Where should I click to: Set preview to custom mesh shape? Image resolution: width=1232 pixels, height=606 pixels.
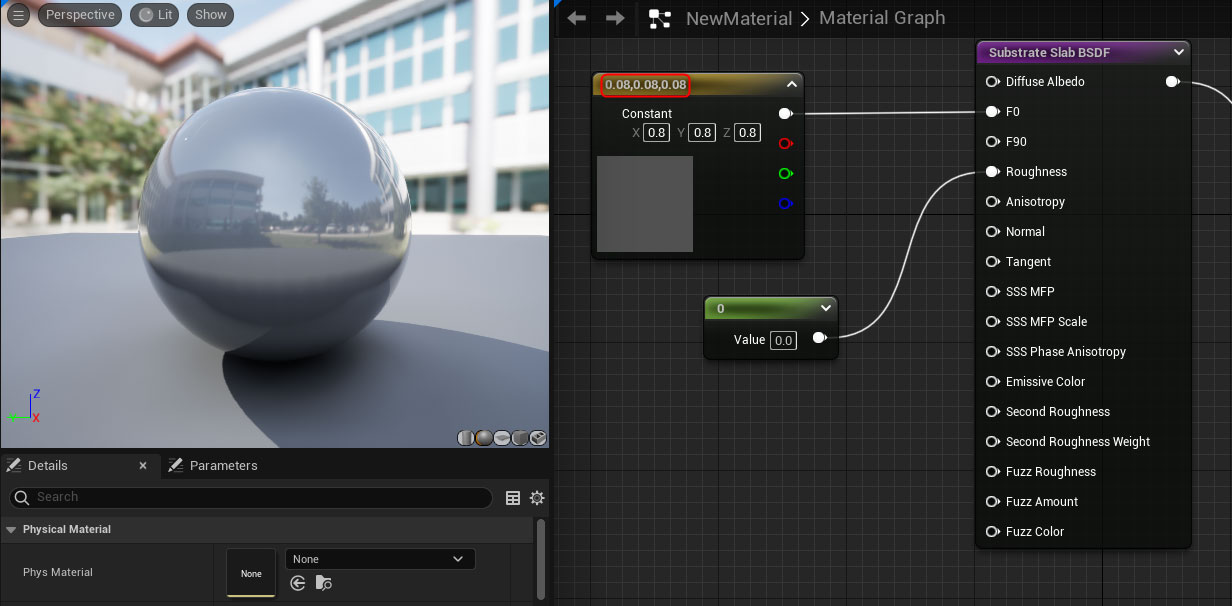point(537,438)
